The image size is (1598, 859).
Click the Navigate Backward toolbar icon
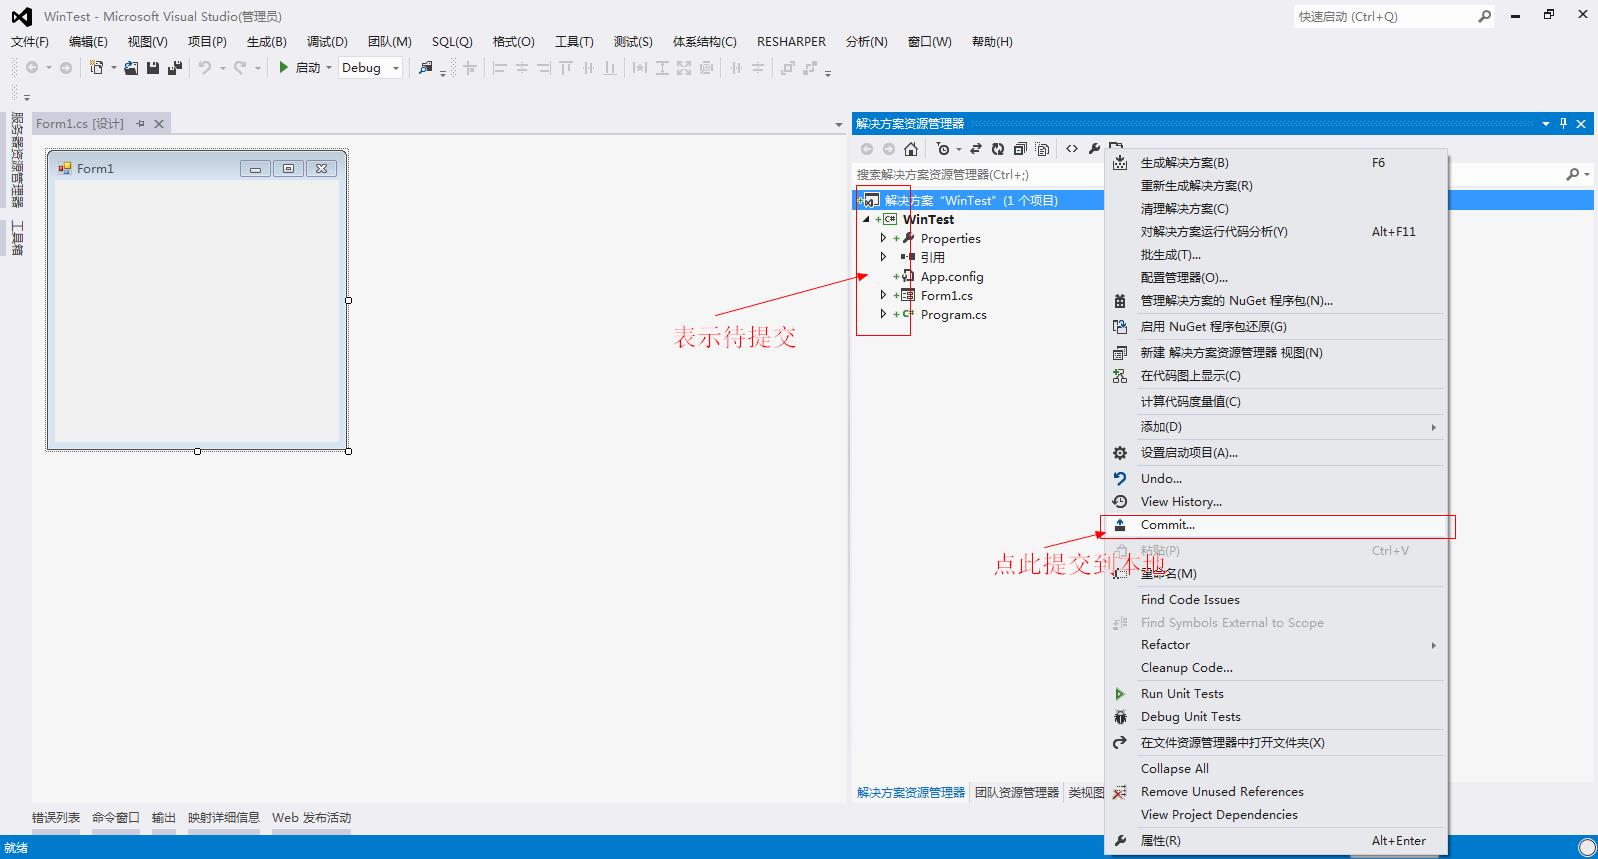(x=32, y=67)
